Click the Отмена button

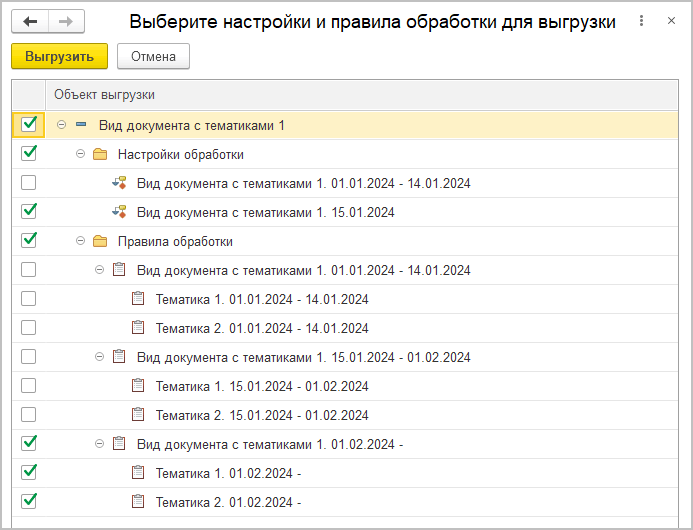[x=153, y=57]
